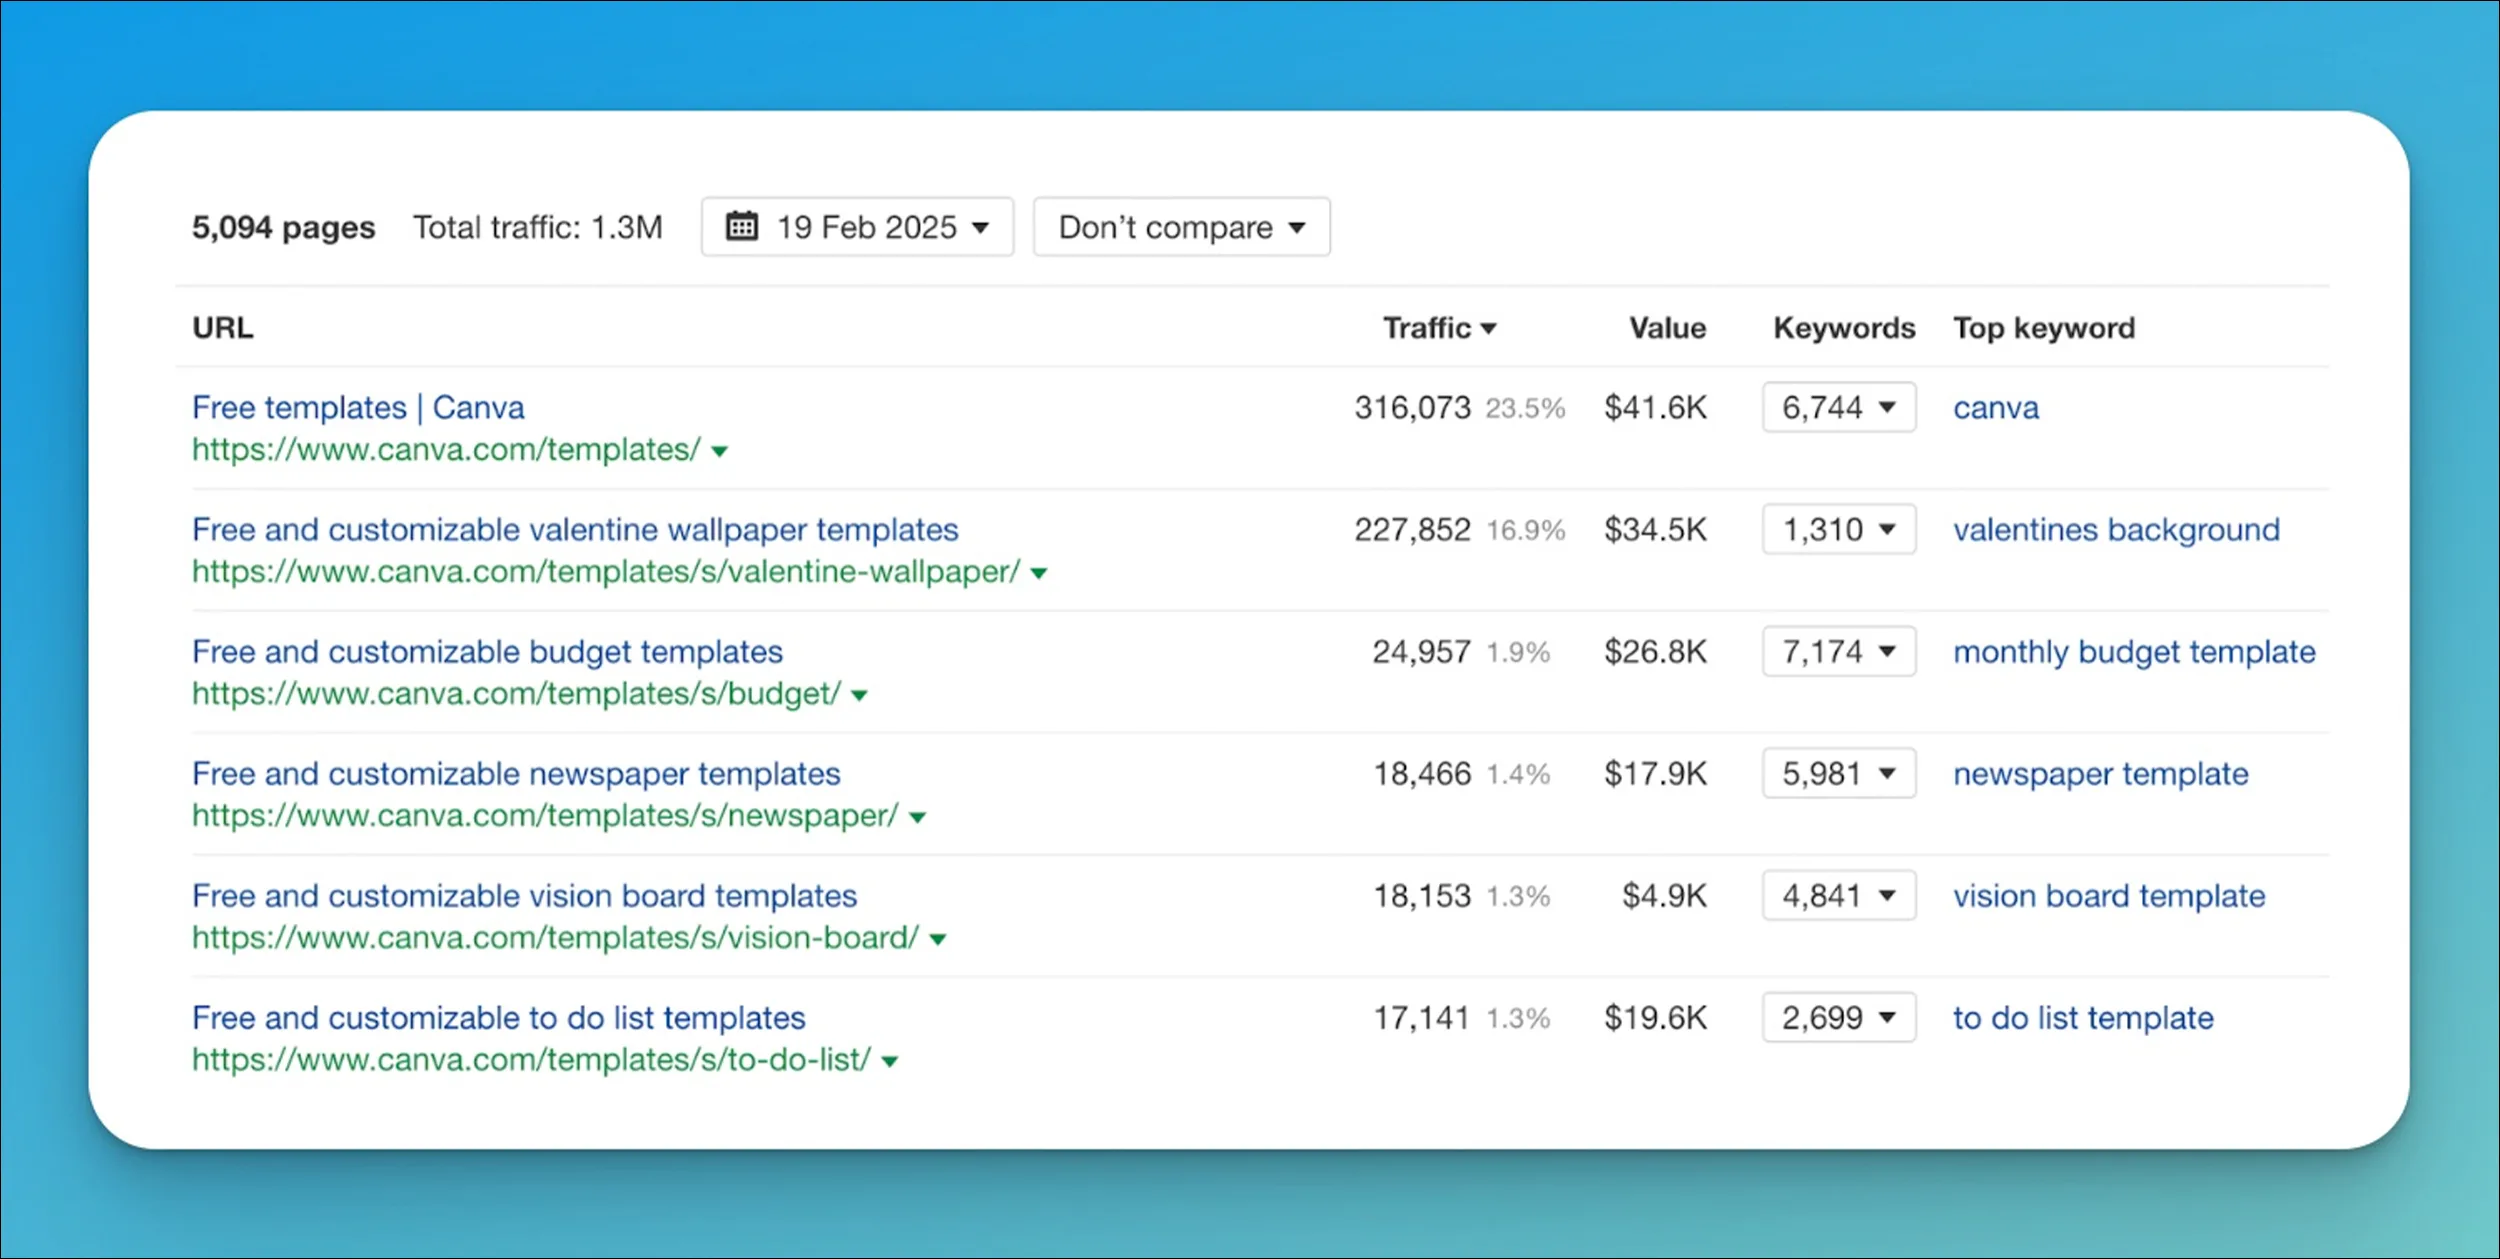Click the URL column header

223,328
